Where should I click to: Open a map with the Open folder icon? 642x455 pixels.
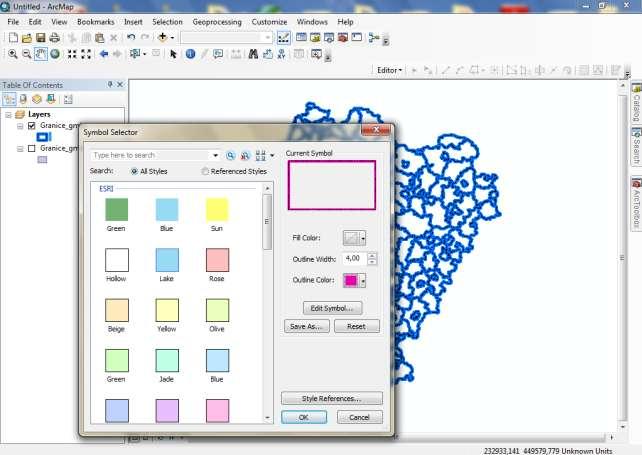click(27, 38)
